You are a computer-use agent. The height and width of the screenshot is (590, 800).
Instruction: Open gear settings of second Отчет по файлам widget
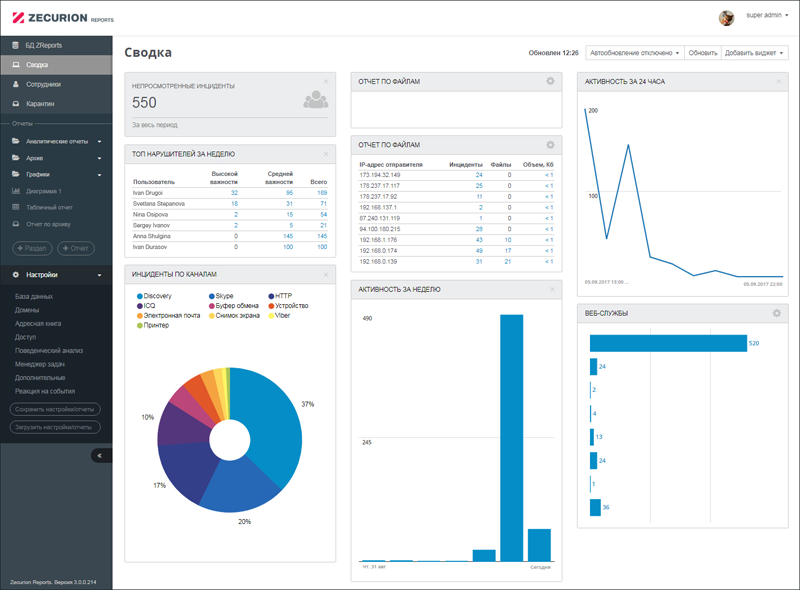550,145
